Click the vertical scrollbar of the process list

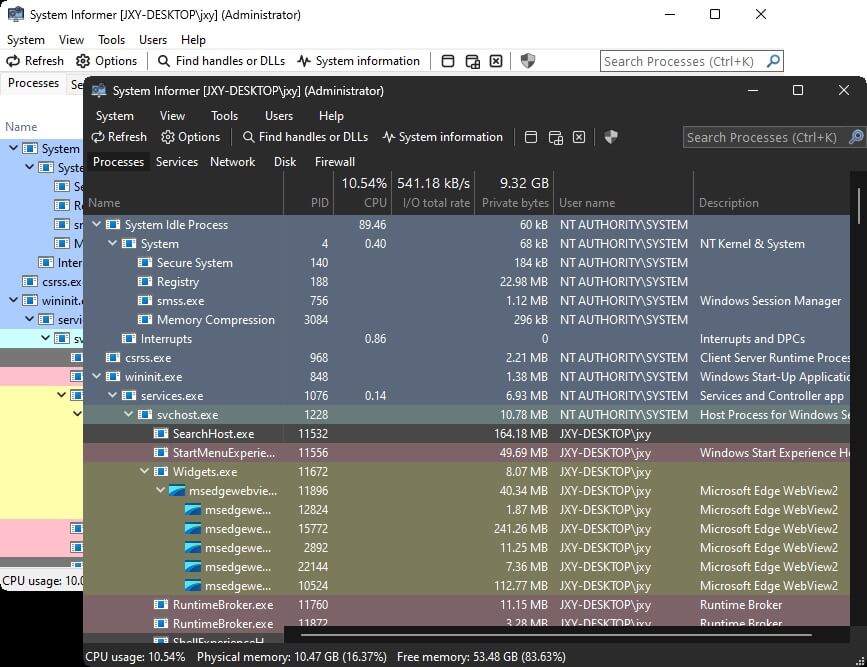pyautogui.click(x=859, y=400)
